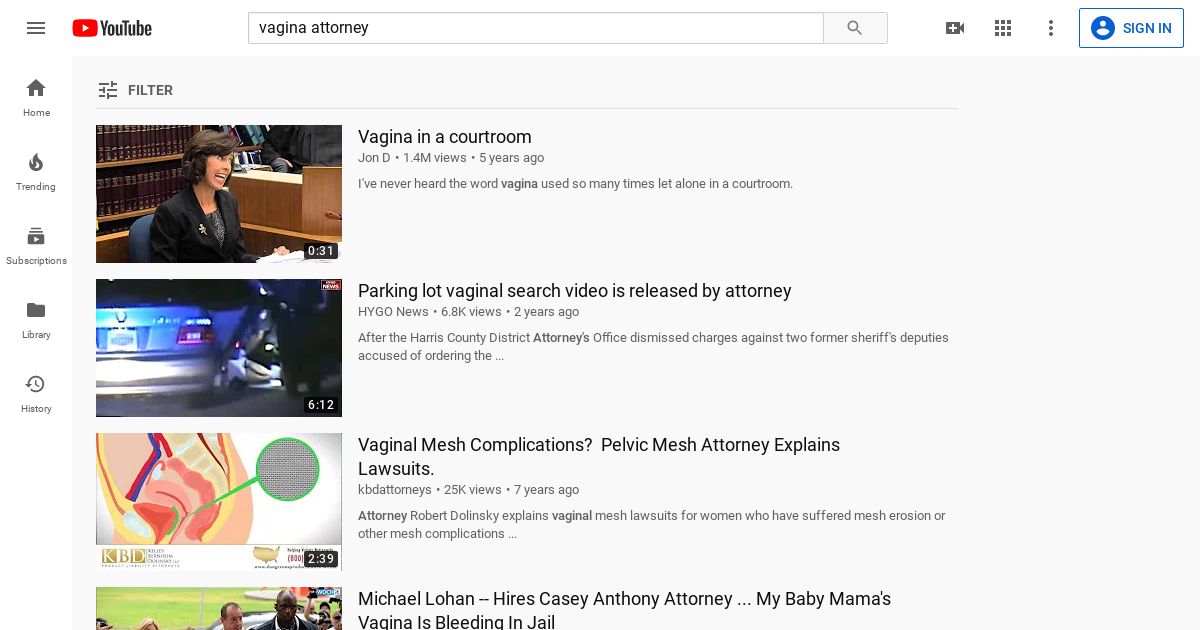Screen dimensions: 1200x630
Task: Open the three-dot settings menu
Action: pos(1051,28)
